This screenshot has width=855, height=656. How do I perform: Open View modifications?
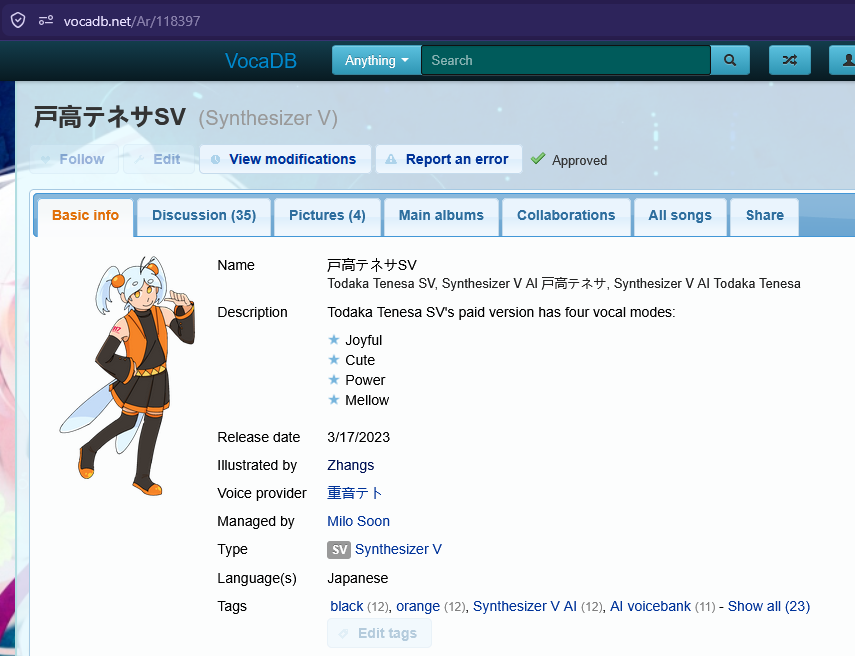(285, 159)
